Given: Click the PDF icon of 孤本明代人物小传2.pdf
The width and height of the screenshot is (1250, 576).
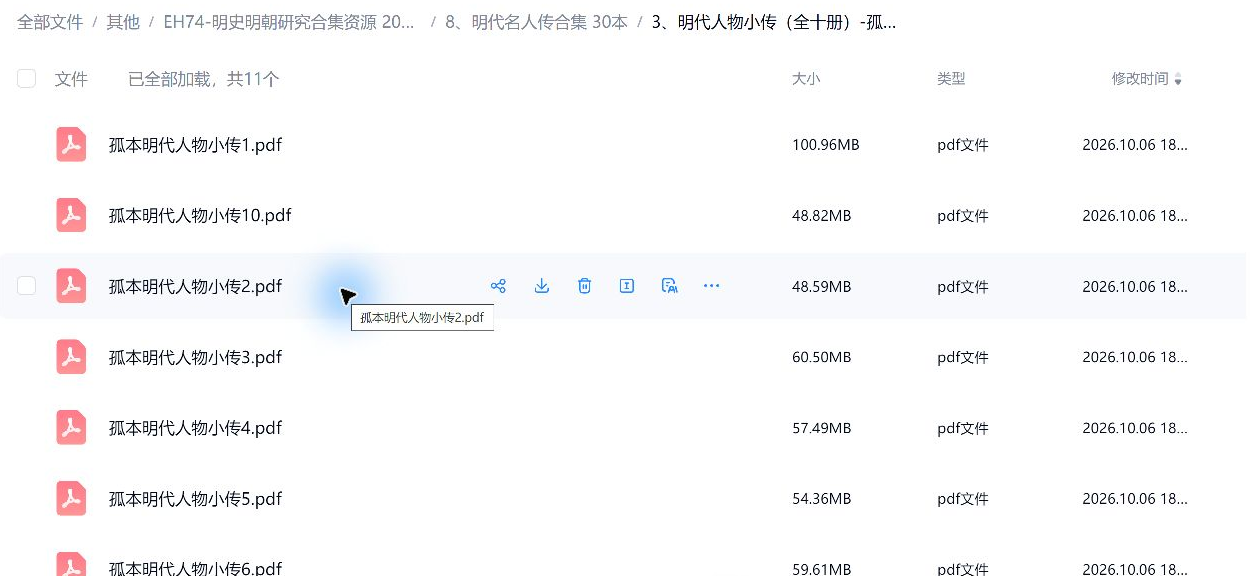Looking at the screenshot, I should point(71,286).
